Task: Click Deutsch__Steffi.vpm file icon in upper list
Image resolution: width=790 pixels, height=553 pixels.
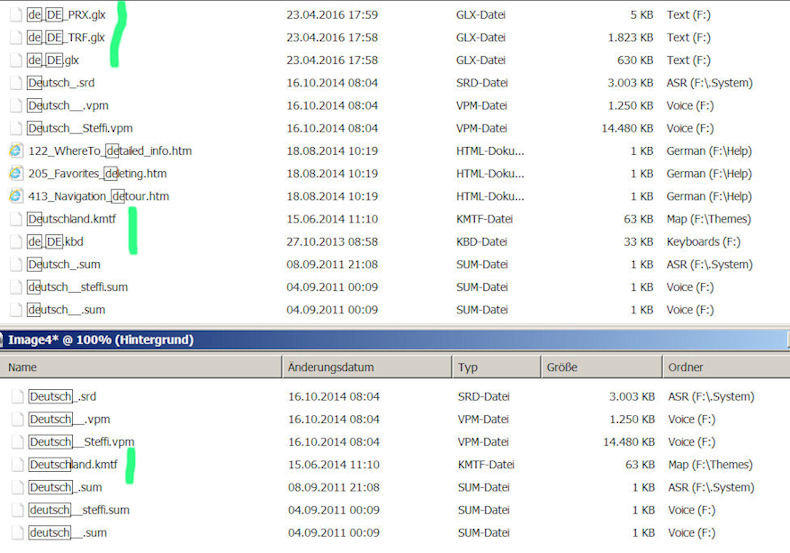Action: tap(16, 128)
